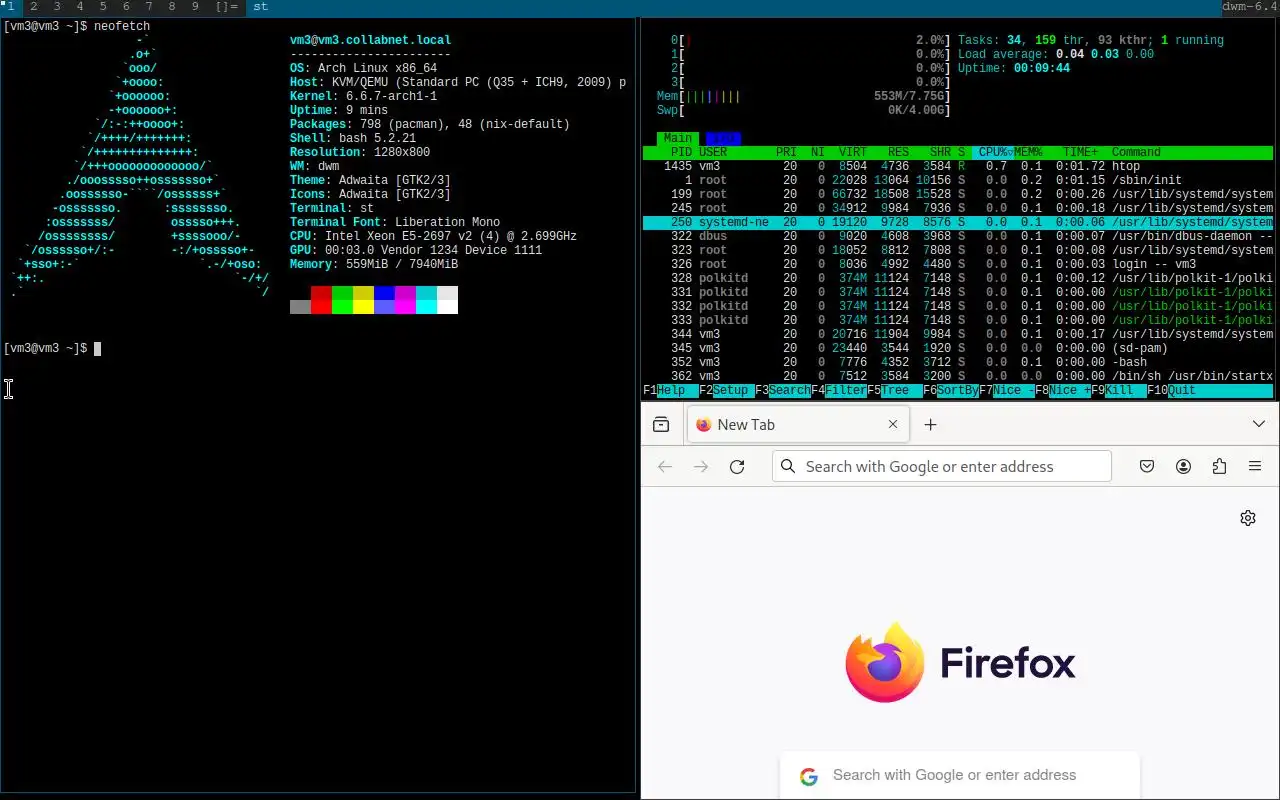The height and width of the screenshot is (800, 1280).
Task: Reload the current Firefox page
Action: [x=737, y=467]
